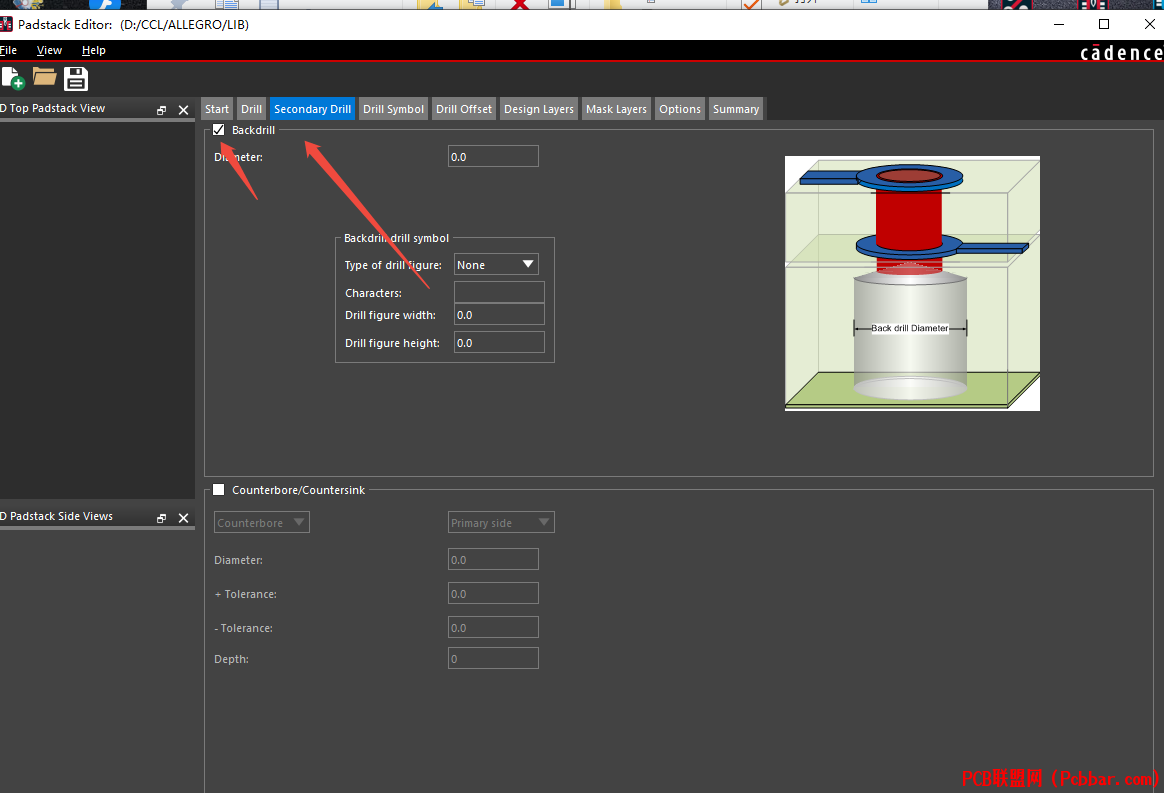Open the View menu
This screenshot has width=1164, height=793.
coord(49,50)
